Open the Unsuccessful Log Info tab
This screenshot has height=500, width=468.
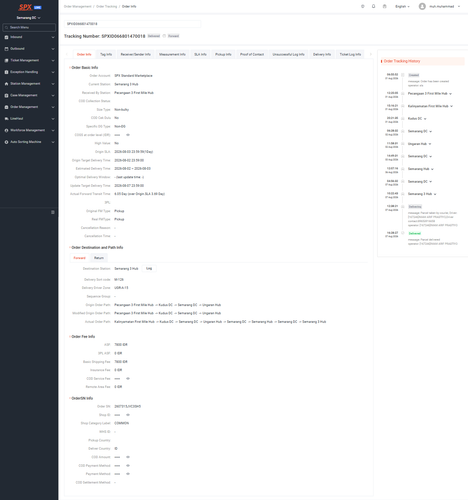[x=288, y=54]
